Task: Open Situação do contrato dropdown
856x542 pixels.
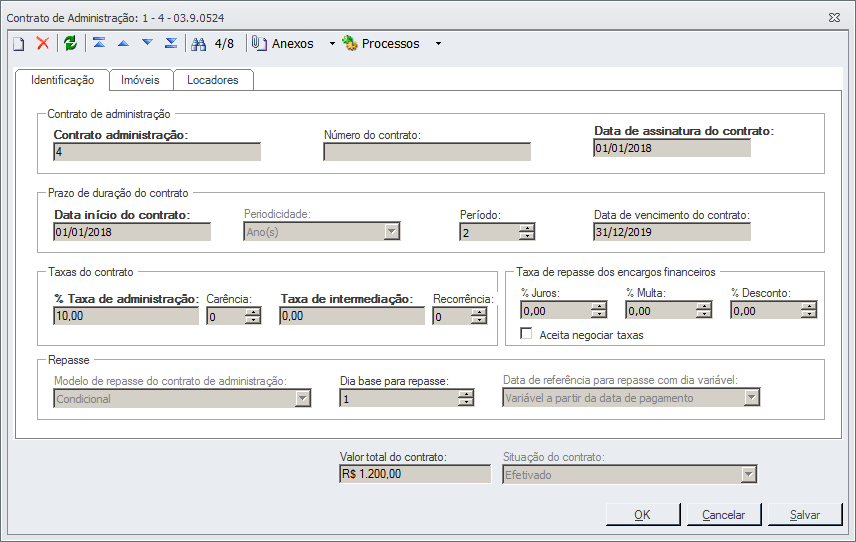Action: [x=748, y=474]
